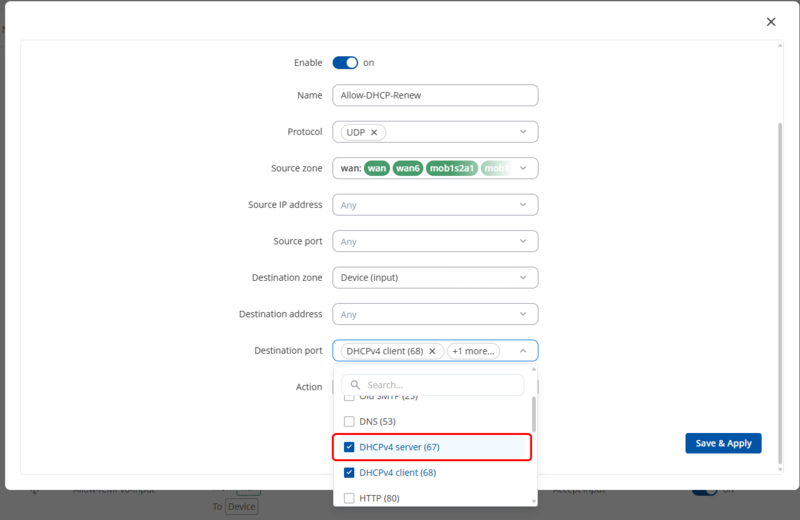Check the HTTP (80) option
Image resolution: width=800 pixels, height=520 pixels.
click(349, 498)
